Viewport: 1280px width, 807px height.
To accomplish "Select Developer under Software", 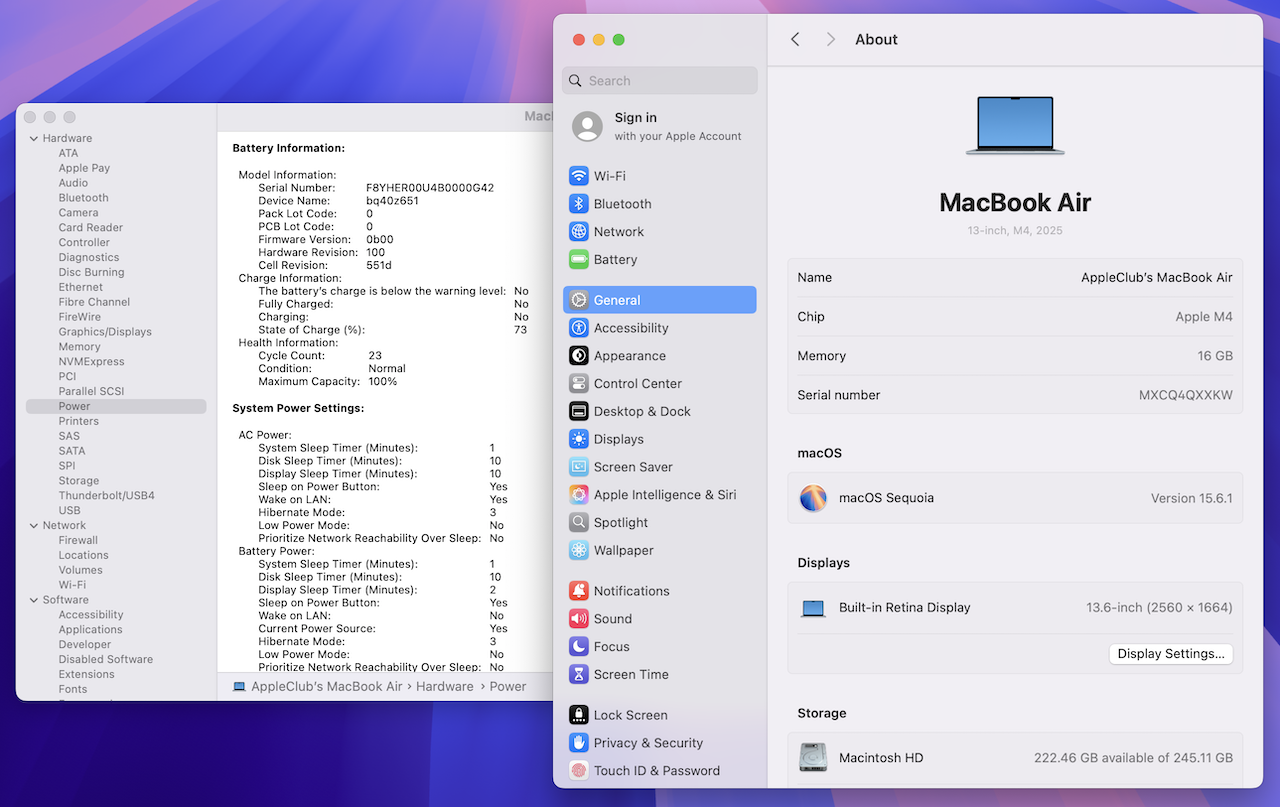I will (x=85, y=645).
